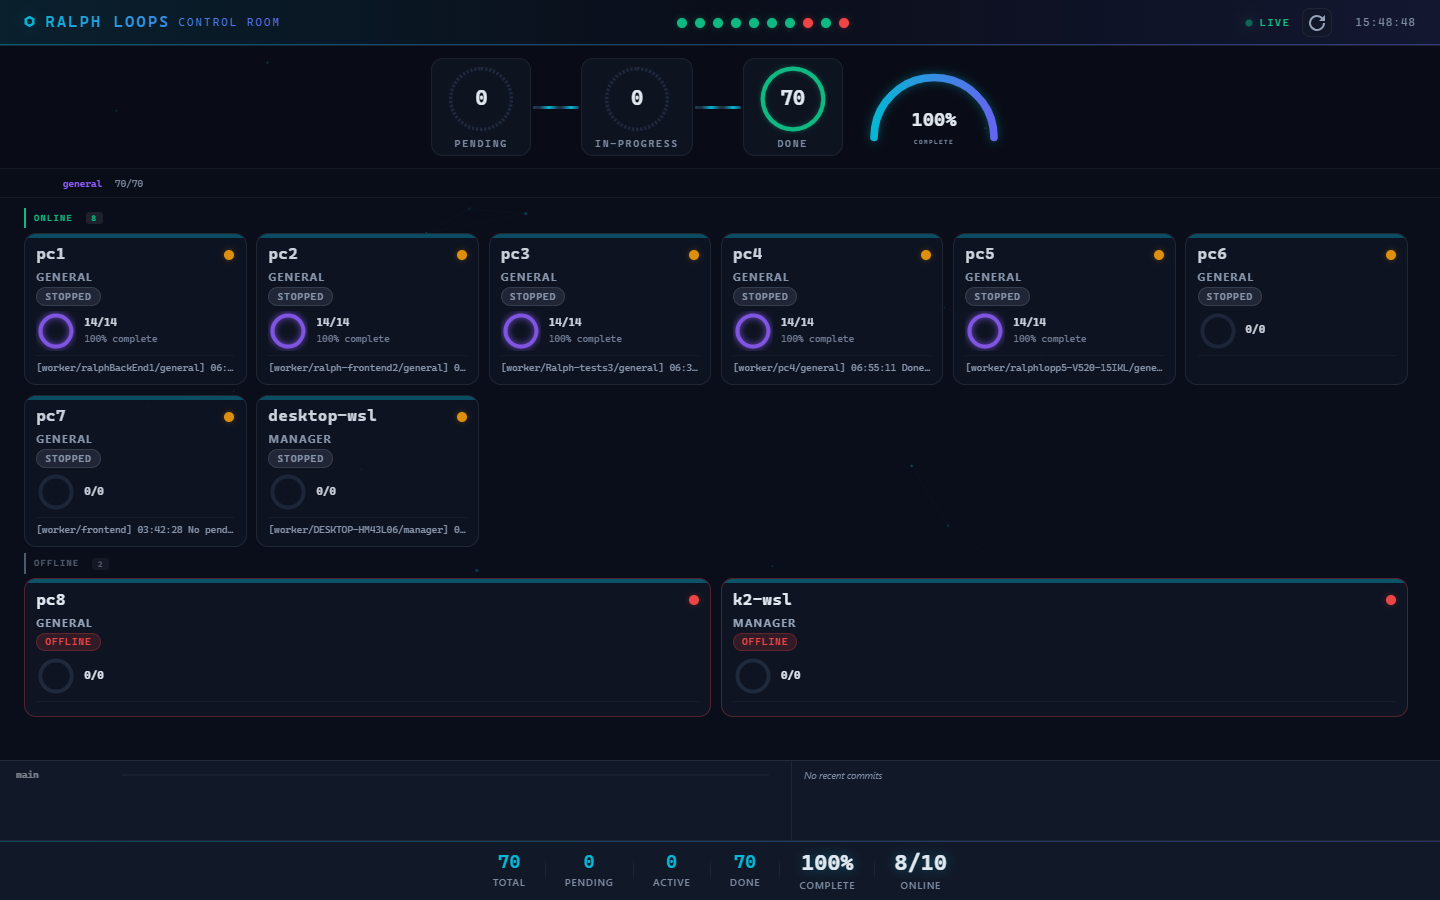Screen dimensions: 1440x900
Task: Click pc4's purple progress ring
Action: [753, 330]
